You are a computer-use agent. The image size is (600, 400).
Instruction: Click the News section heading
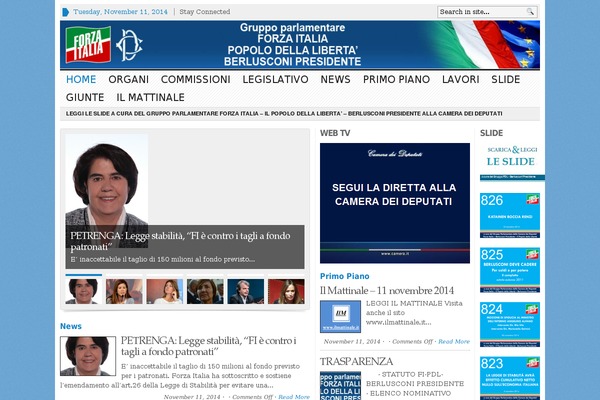(71, 326)
